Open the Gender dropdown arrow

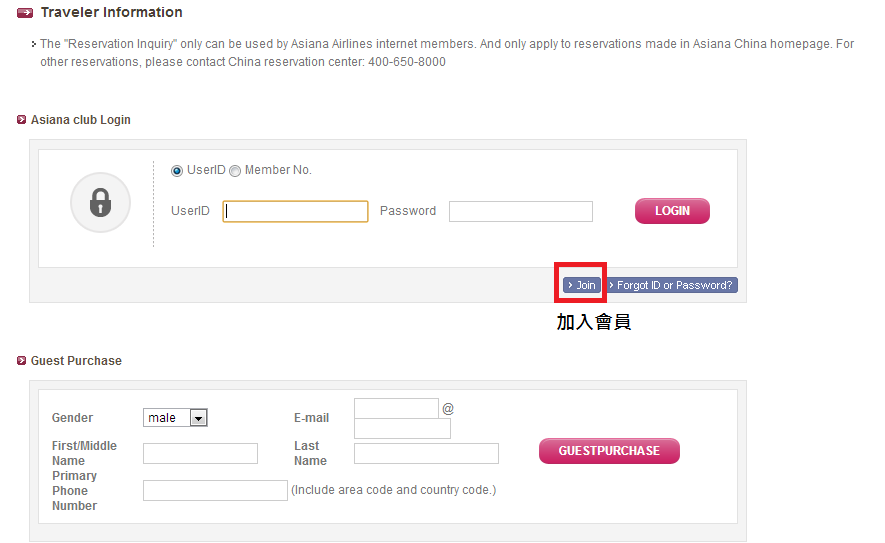pos(198,418)
